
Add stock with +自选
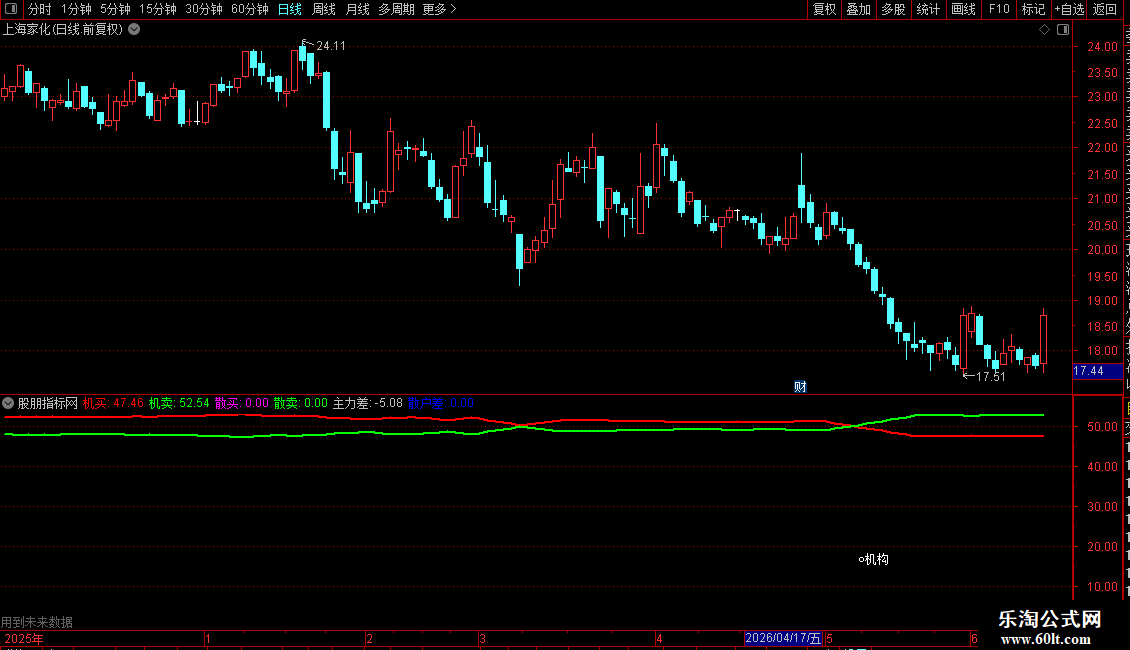pyautogui.click(x=1069, y=9)
